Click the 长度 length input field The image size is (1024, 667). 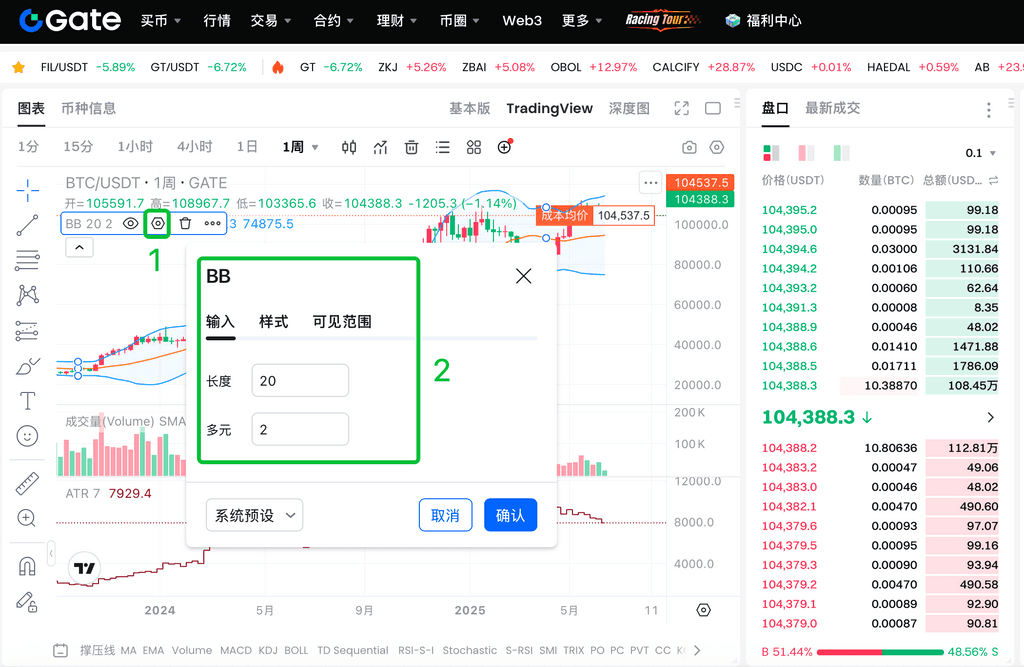(x=300, y=381)
